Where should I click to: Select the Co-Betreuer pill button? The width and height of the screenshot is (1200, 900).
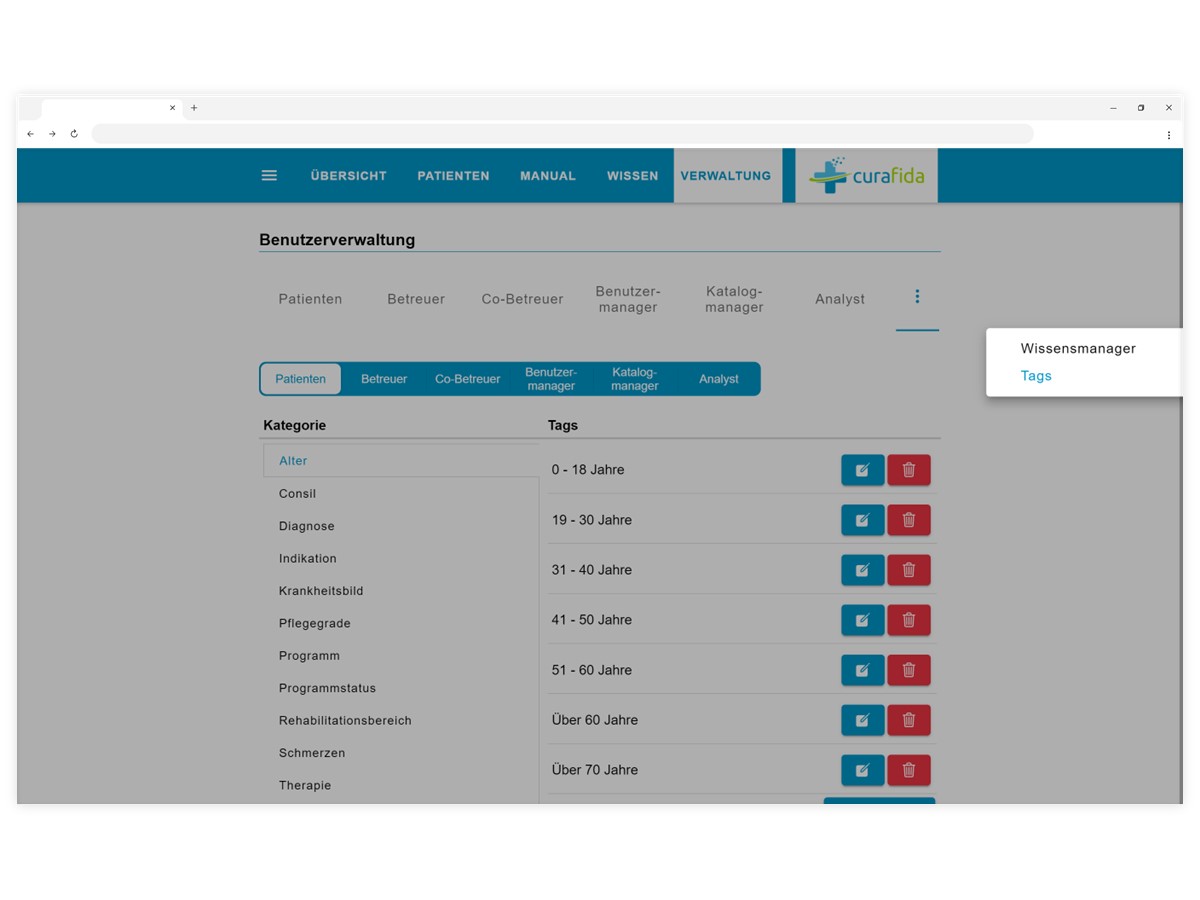pyautogui.click(x=468, y=379)
